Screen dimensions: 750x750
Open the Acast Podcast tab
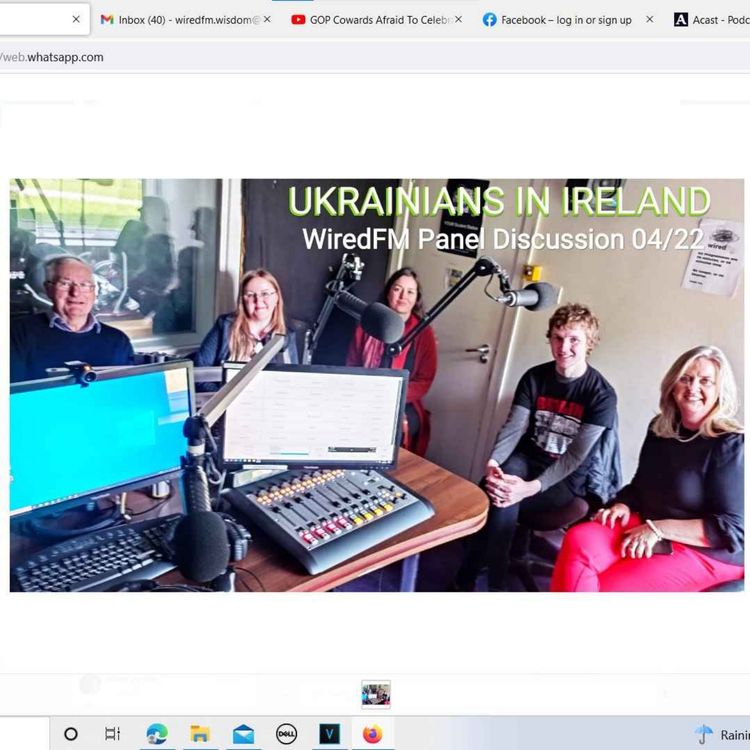pyautogui.click(x=711, y=20)
